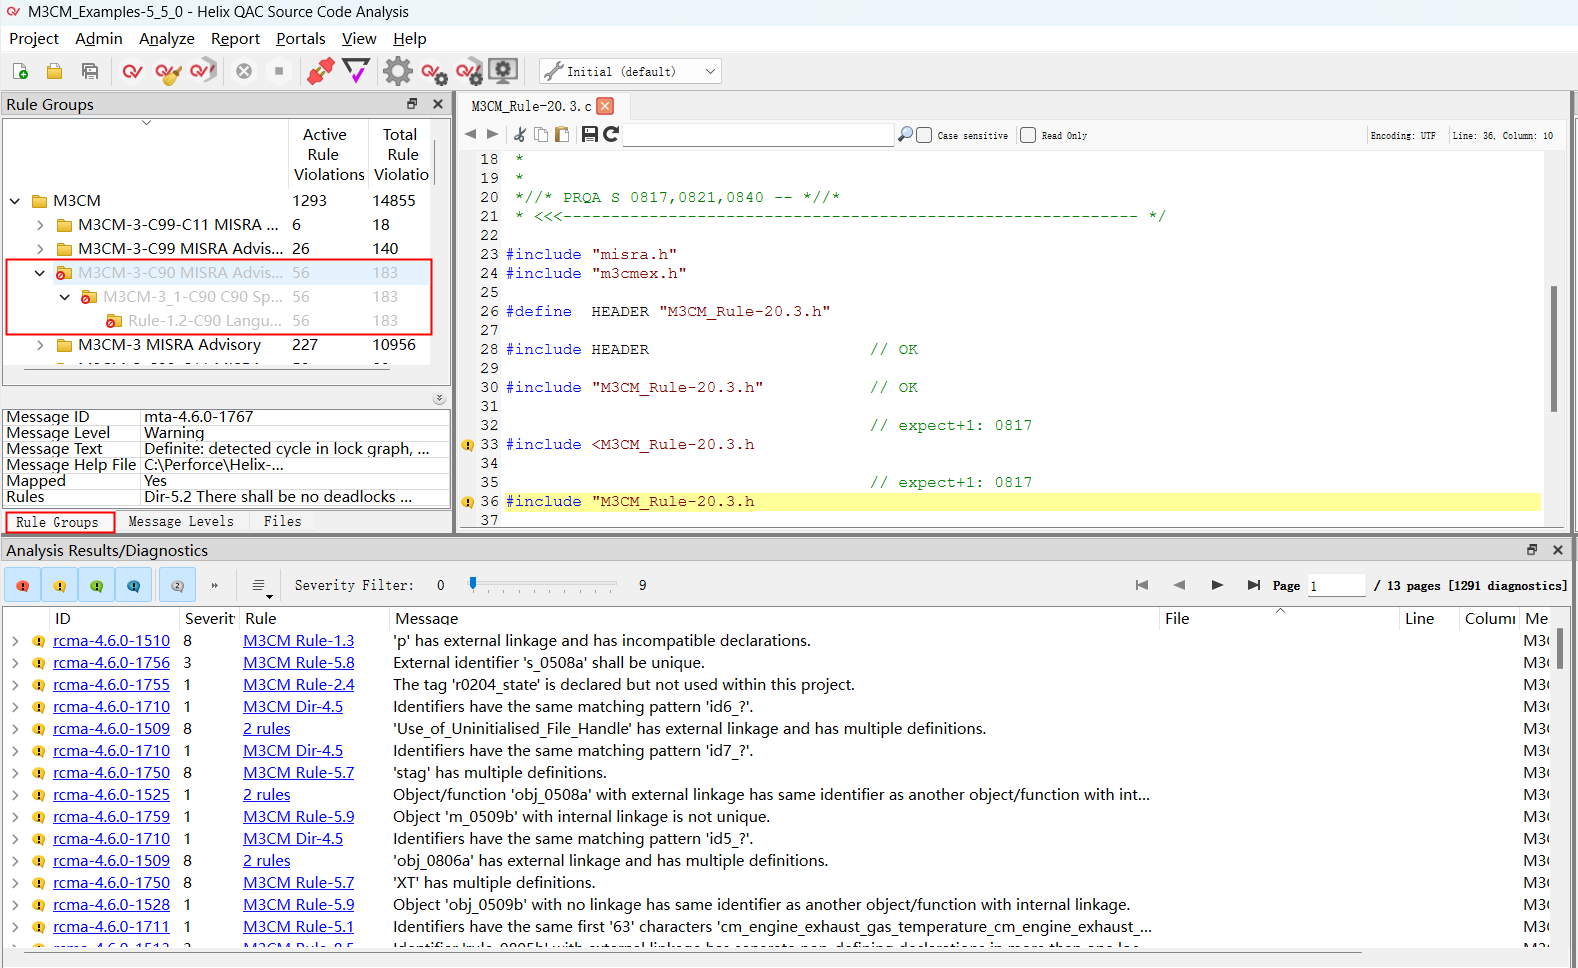
Task: Click the Page number input field
Action: tap(1336, 586)
